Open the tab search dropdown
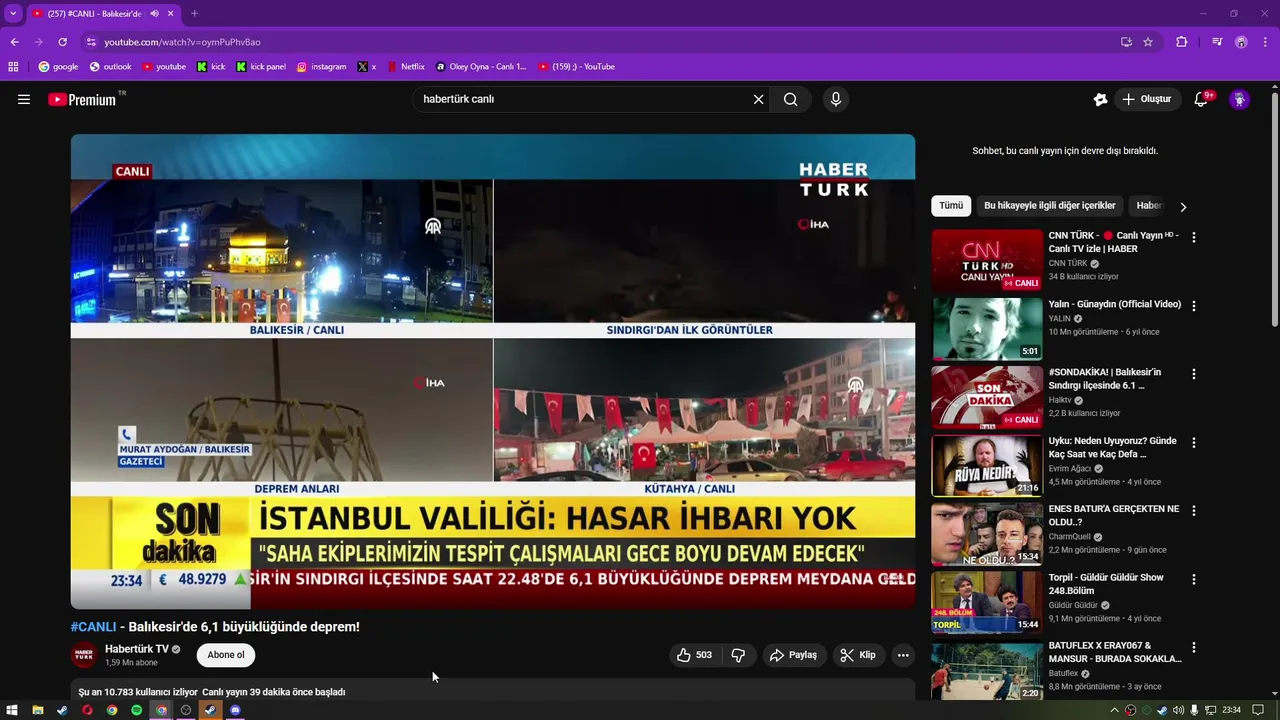Screen dimensions: 1280x720 coord(13,14)
